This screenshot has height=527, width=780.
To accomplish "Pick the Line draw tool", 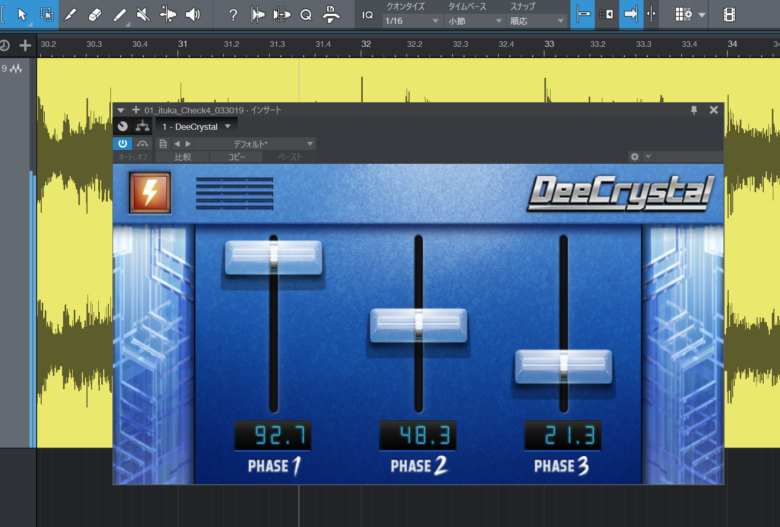I will point(119,15).
